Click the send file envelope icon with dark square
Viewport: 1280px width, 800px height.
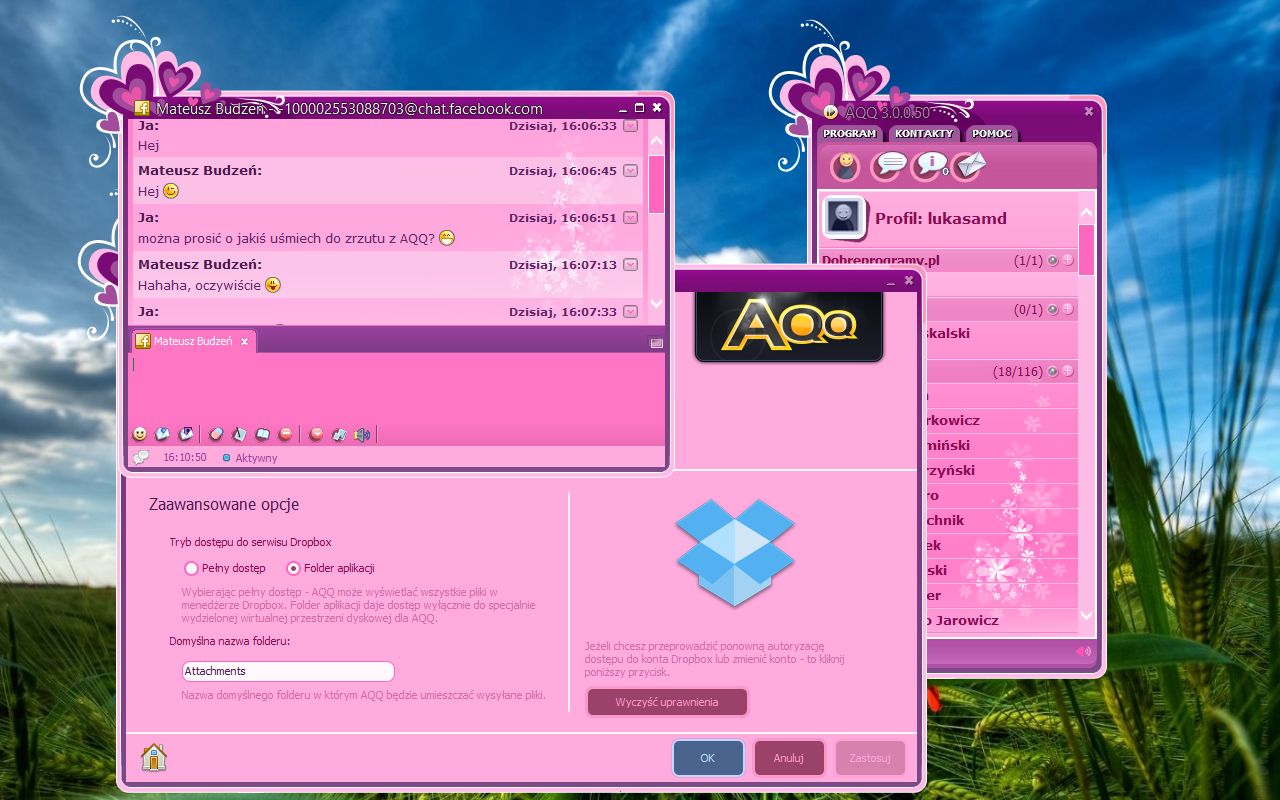click(x=186, y=434)
